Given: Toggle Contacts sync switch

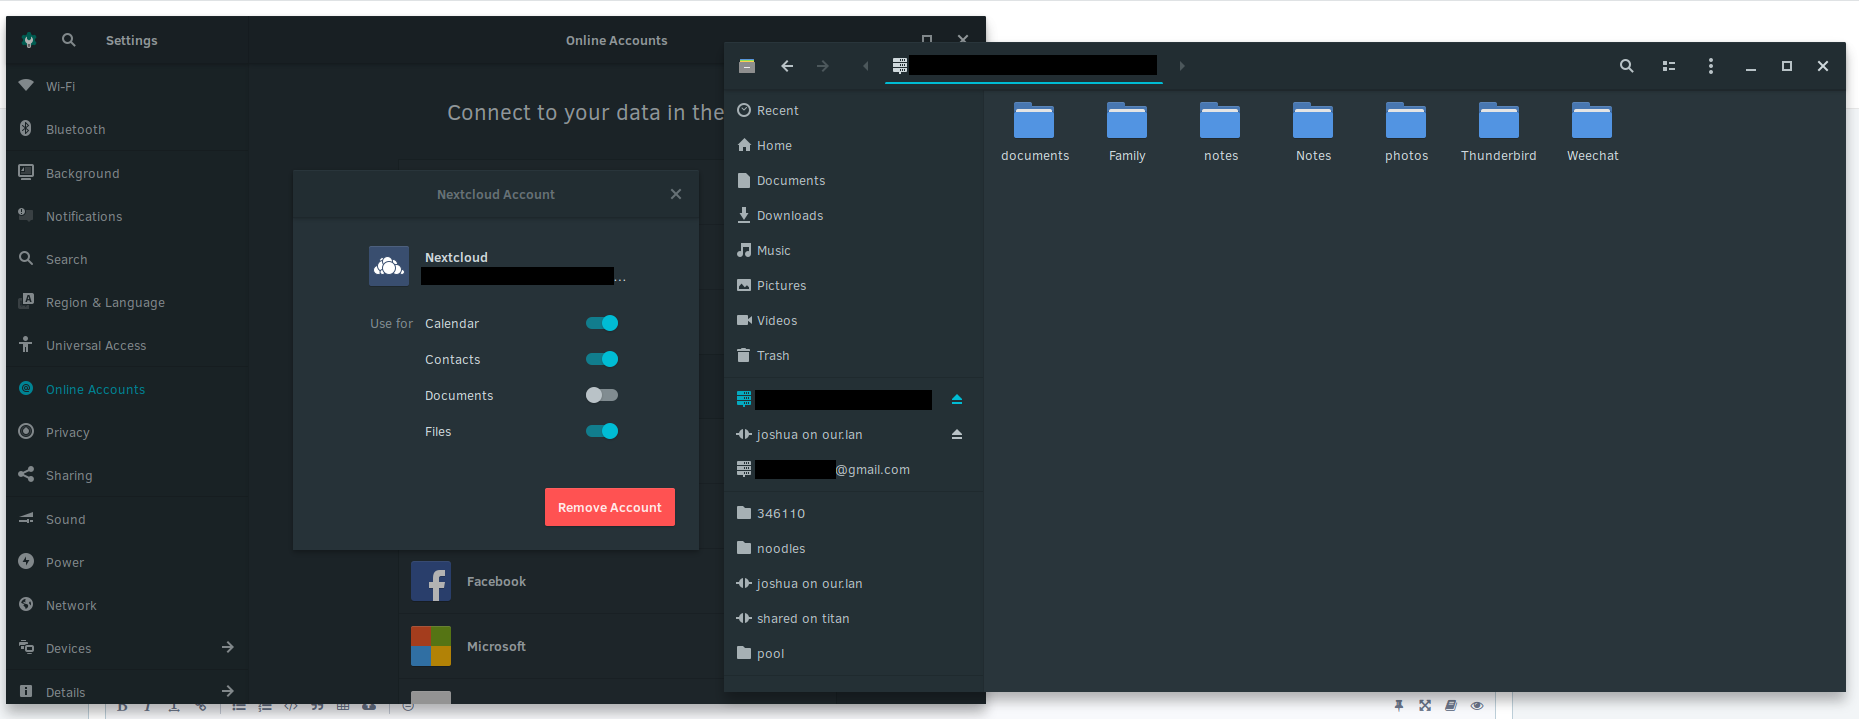Looking at the screenshot, I should (x=602, y=359).
